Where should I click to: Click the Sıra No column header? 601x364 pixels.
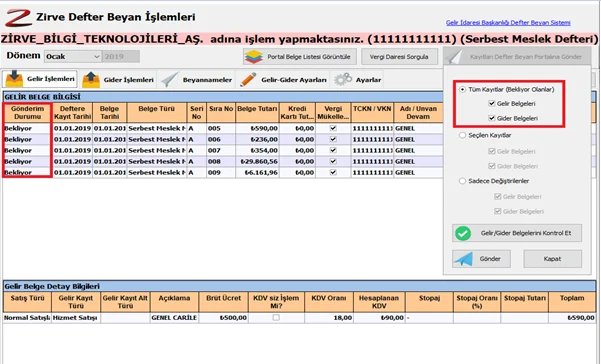click(x=221, y=113)
